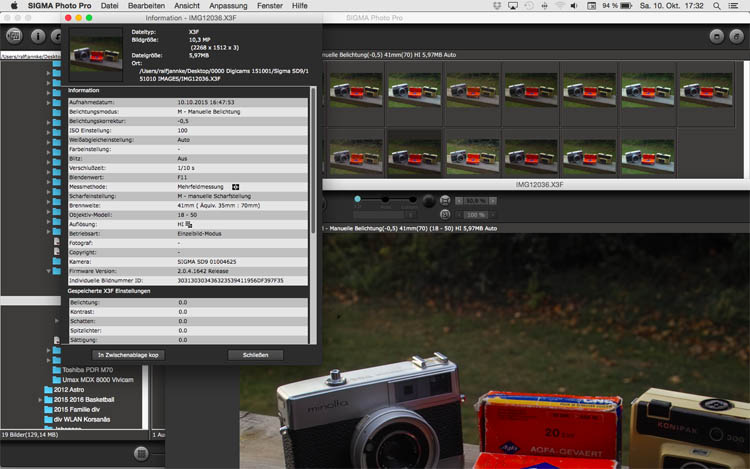Click the fit-to-window zoom icon
750x469 pixels.
click(445, 200)
